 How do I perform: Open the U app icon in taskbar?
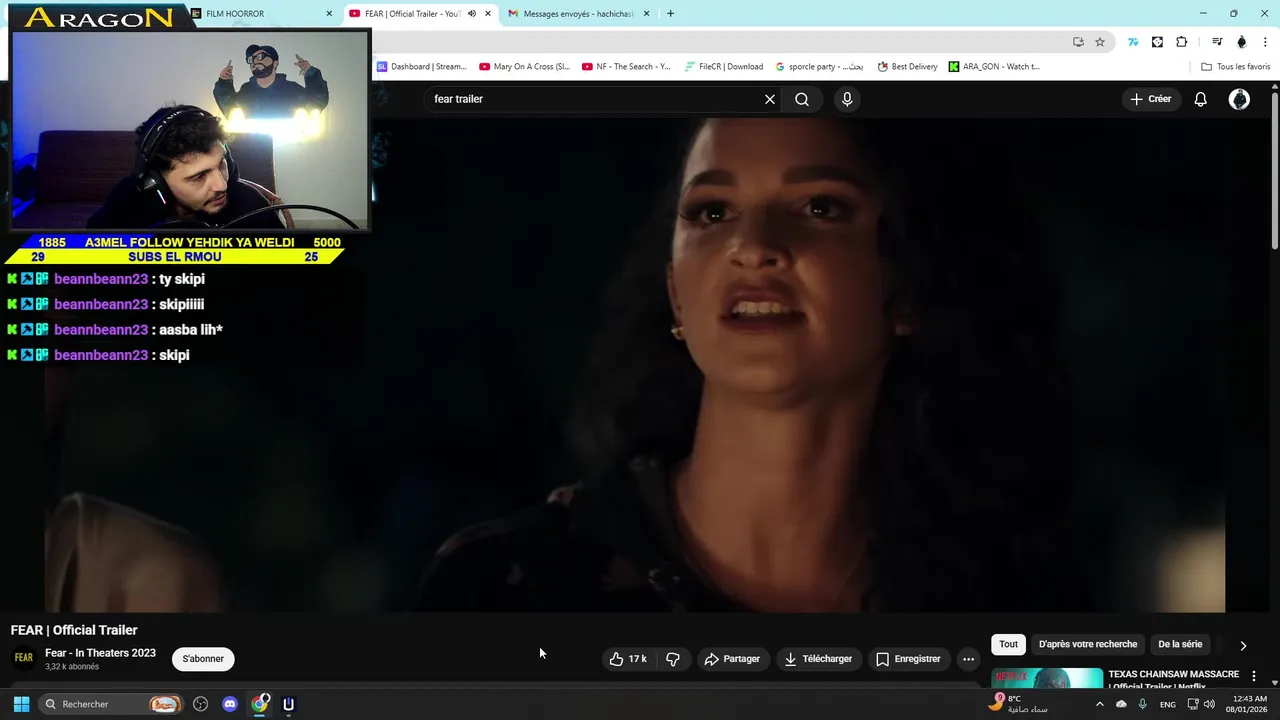[289, 704]
